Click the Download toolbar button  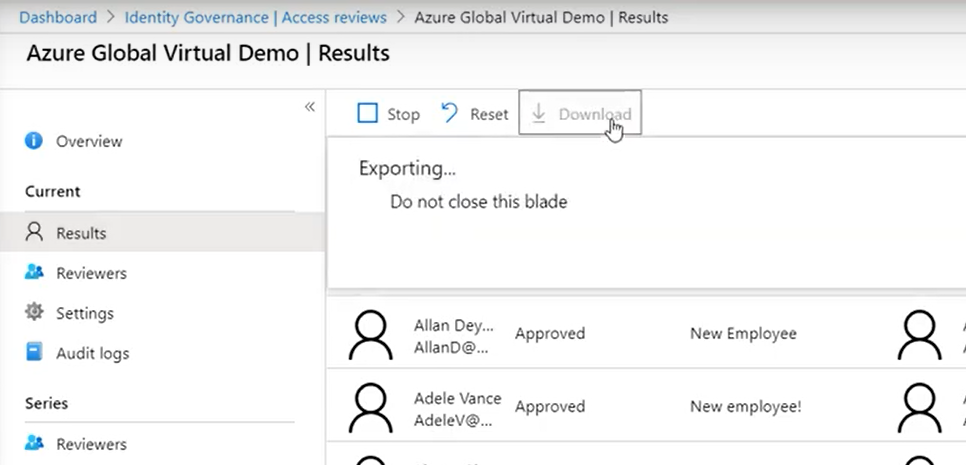(580, 113)
